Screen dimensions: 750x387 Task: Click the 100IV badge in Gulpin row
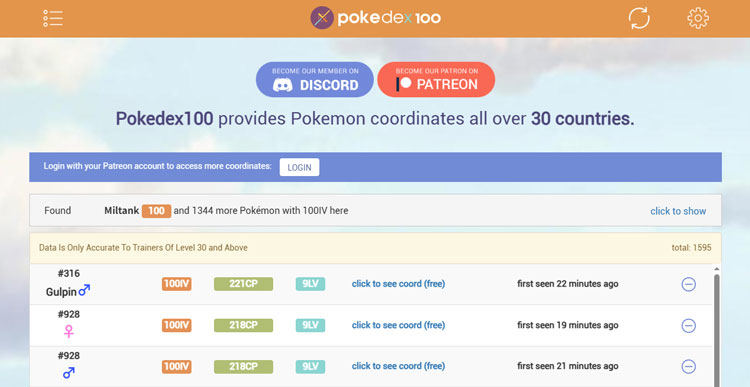click(x=176, y=284)
